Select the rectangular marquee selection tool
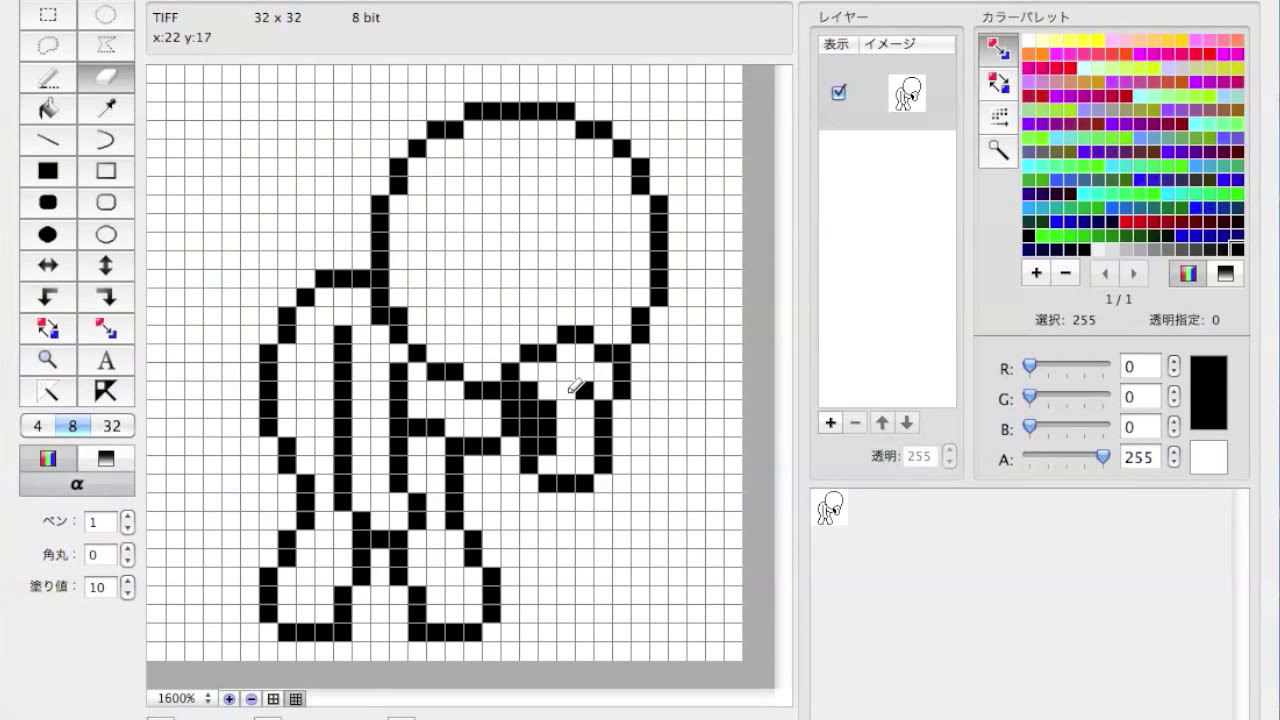This screenshot has height=720, width=1280. pyautogui.click(x=48, y=15)
